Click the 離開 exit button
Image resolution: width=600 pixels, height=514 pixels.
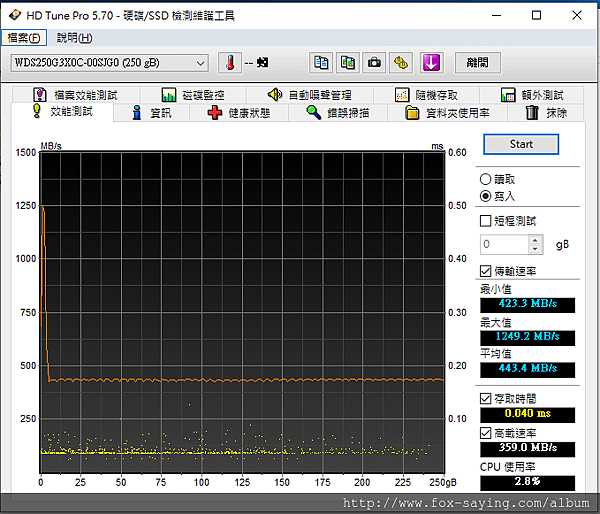pos(477,63)
